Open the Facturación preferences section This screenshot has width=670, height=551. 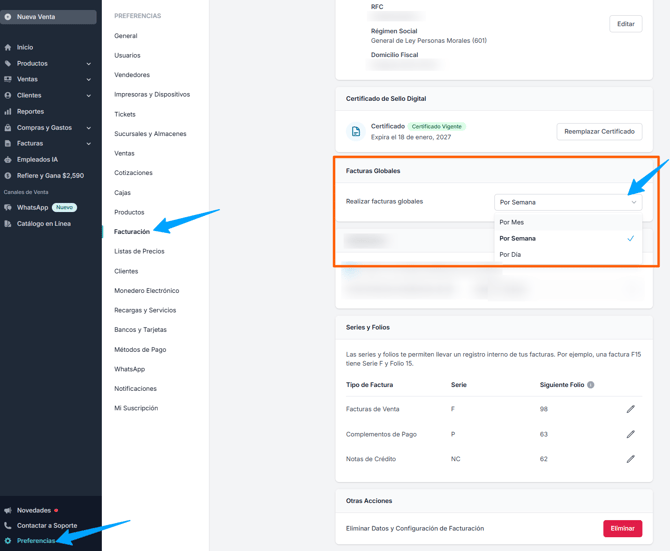[132, 232]
